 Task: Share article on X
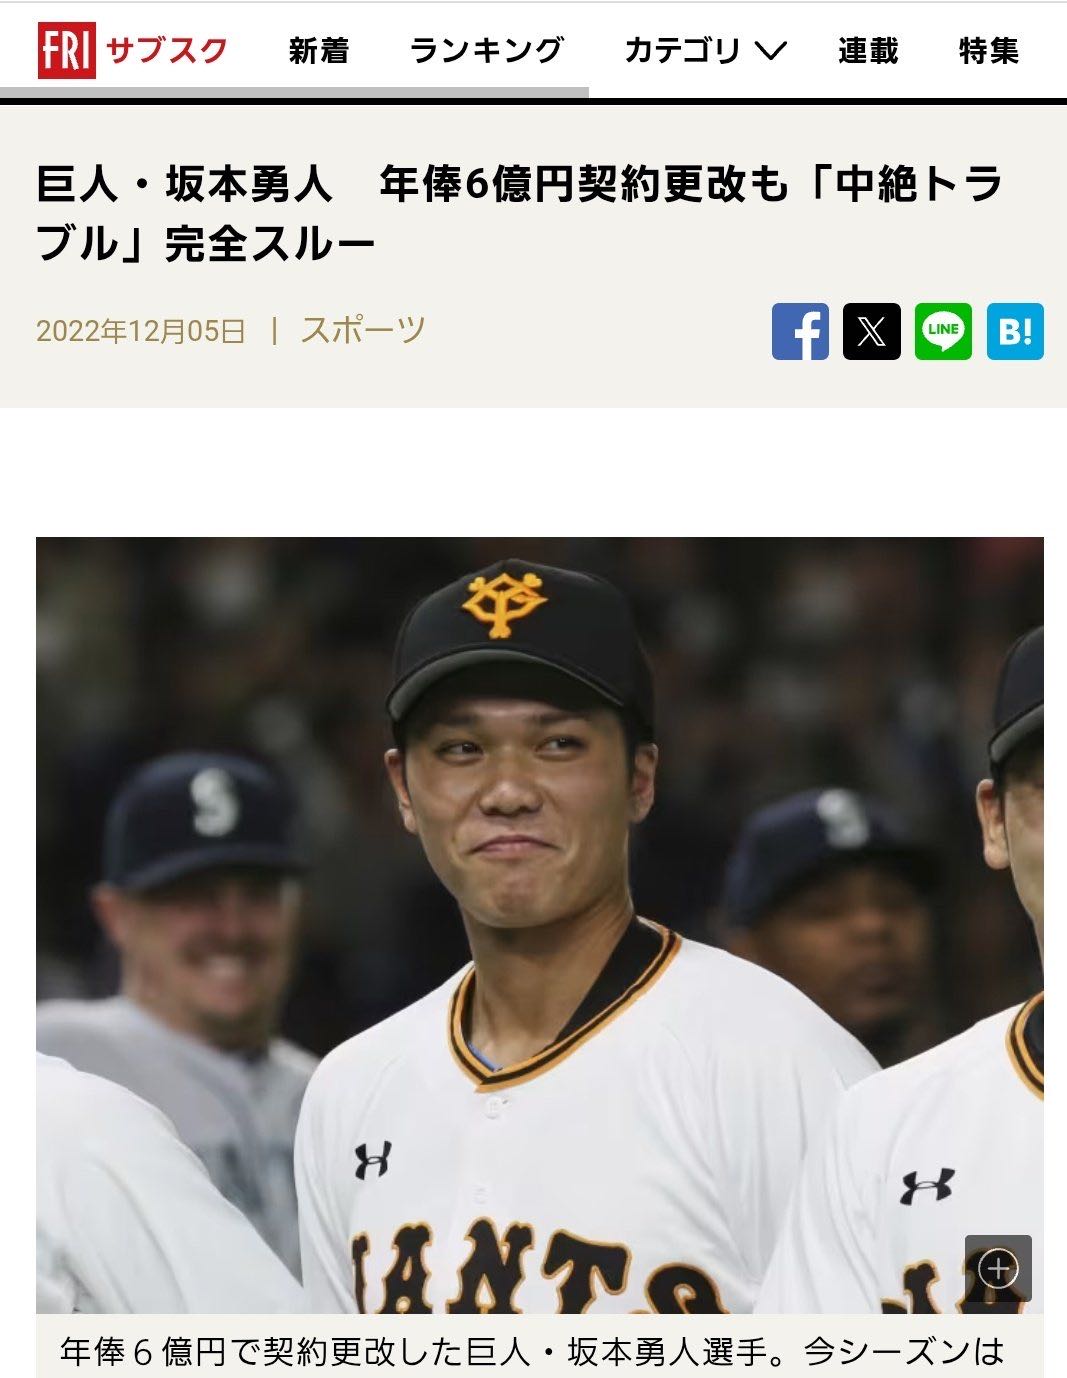[872, 331]
